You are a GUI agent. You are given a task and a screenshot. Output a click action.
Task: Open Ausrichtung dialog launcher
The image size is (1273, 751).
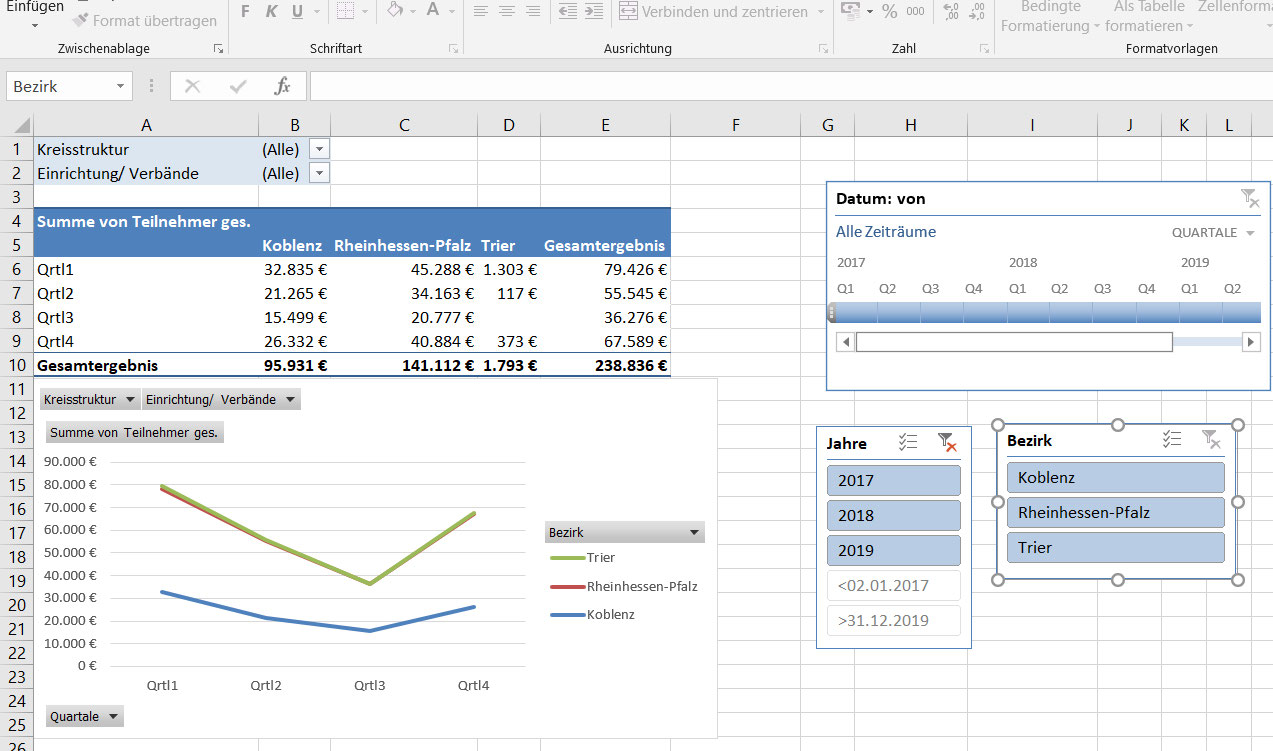(x=824, y=48)
